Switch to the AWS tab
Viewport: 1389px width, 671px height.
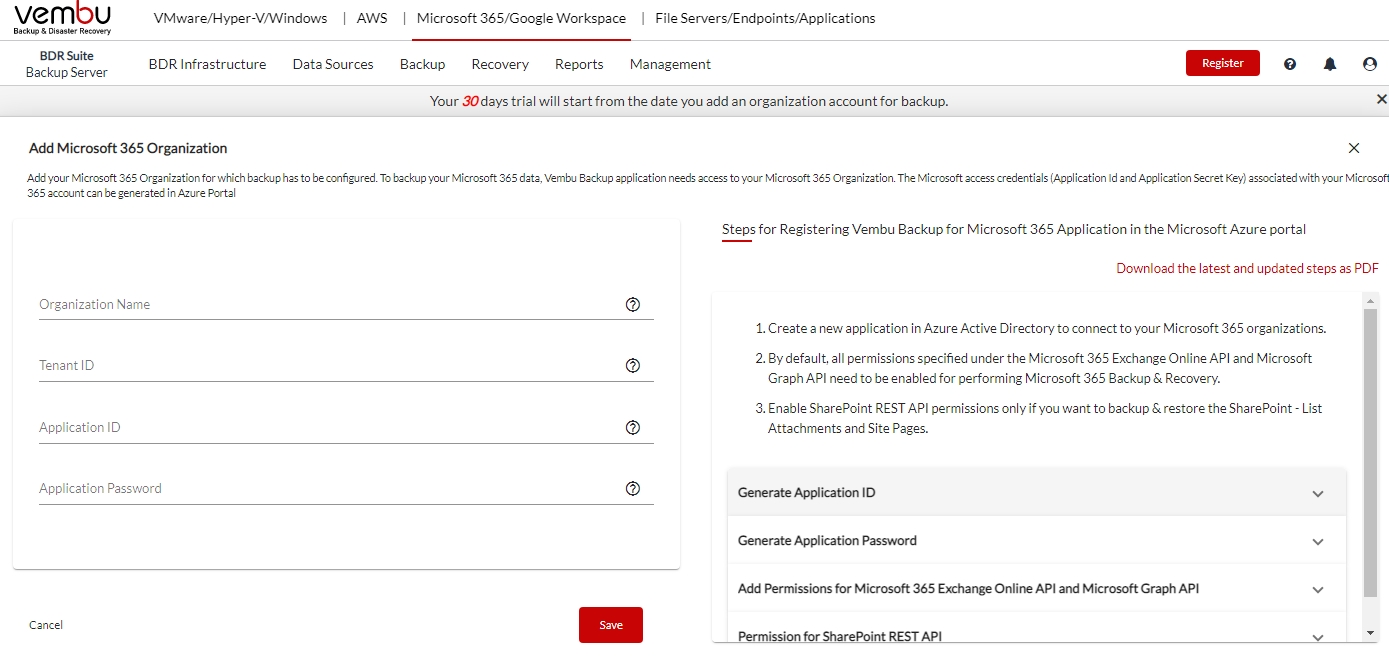pos(371,17)
